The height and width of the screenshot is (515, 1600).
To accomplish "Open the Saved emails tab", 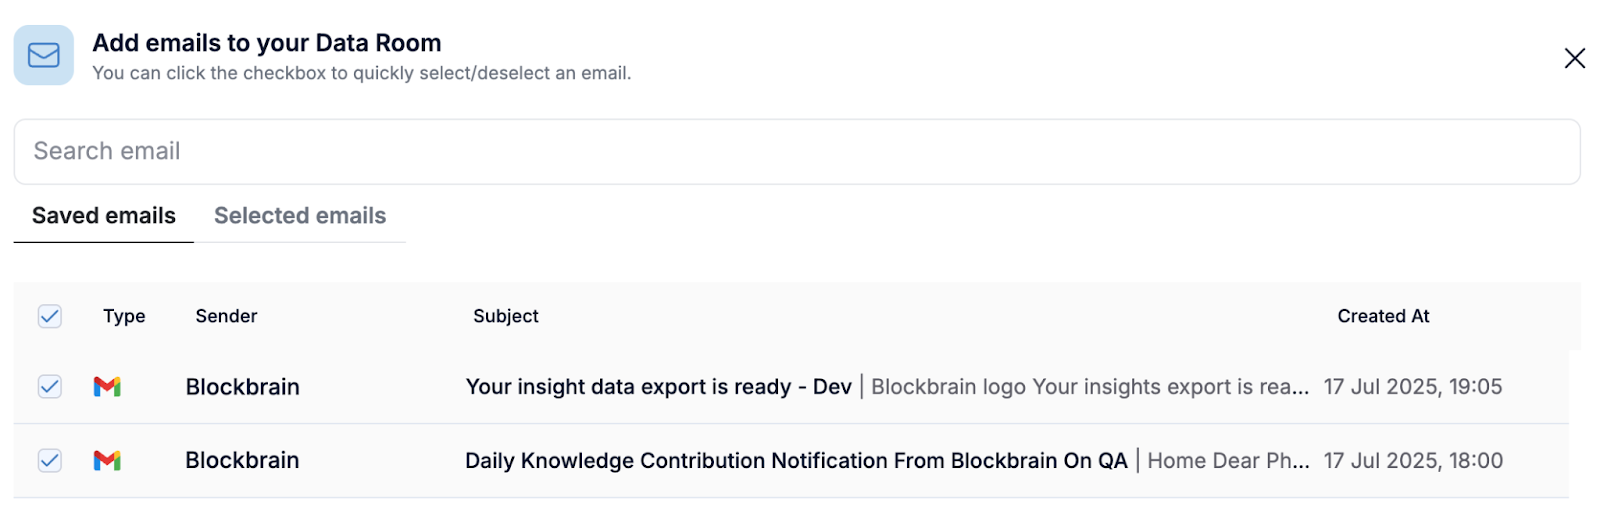I will (104, 215).
